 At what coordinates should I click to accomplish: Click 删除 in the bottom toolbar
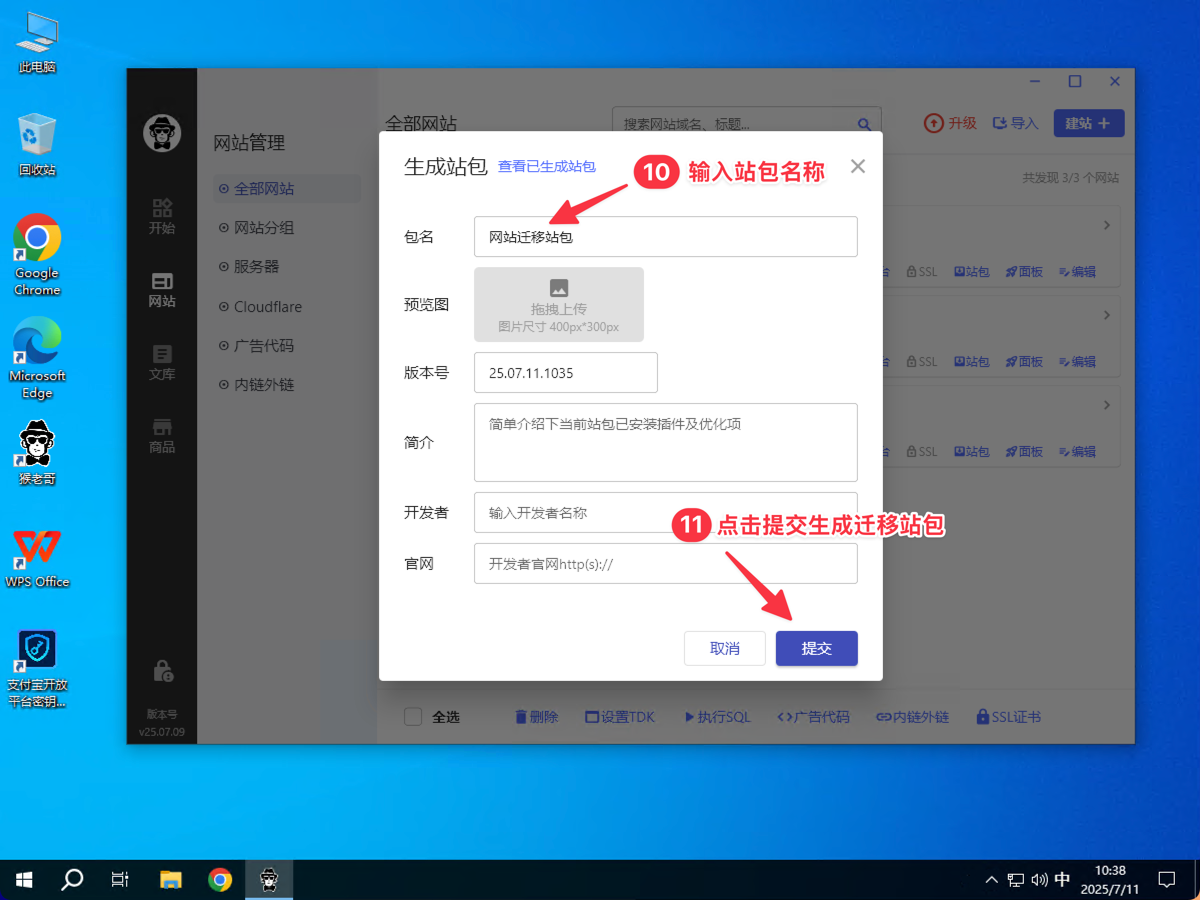pyautogui.click(x=536, y=717)
